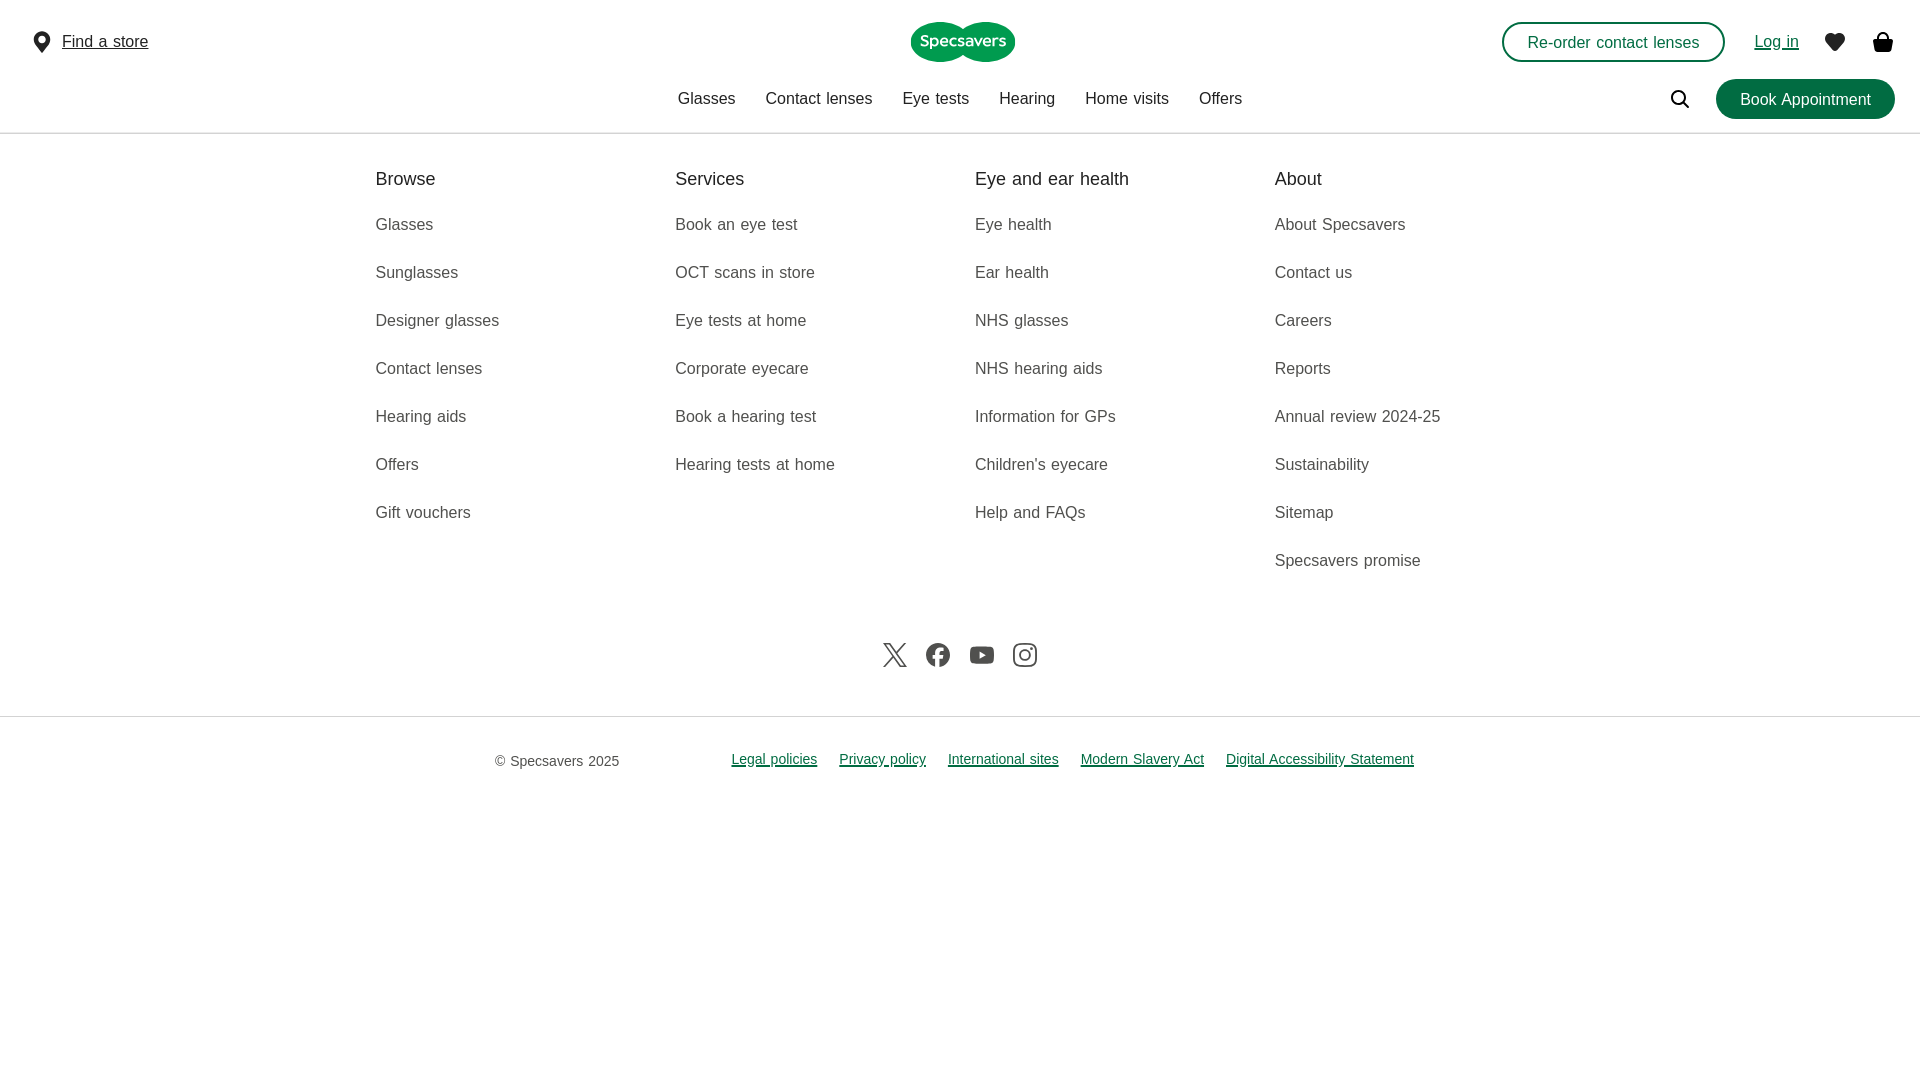This screenshot has height=1080, width=1920.
Task: Open Corporate eyecare link
Action: (x=741, y=369)
